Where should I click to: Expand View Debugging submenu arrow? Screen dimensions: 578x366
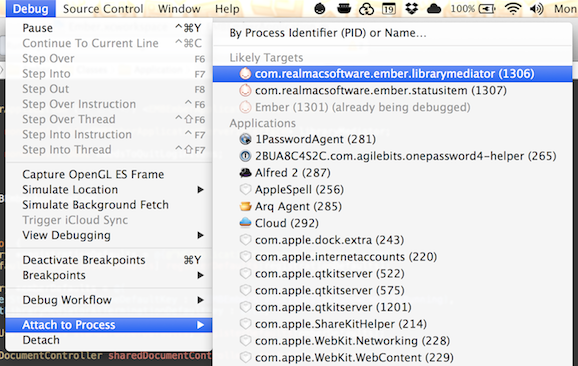coord(200,235)
